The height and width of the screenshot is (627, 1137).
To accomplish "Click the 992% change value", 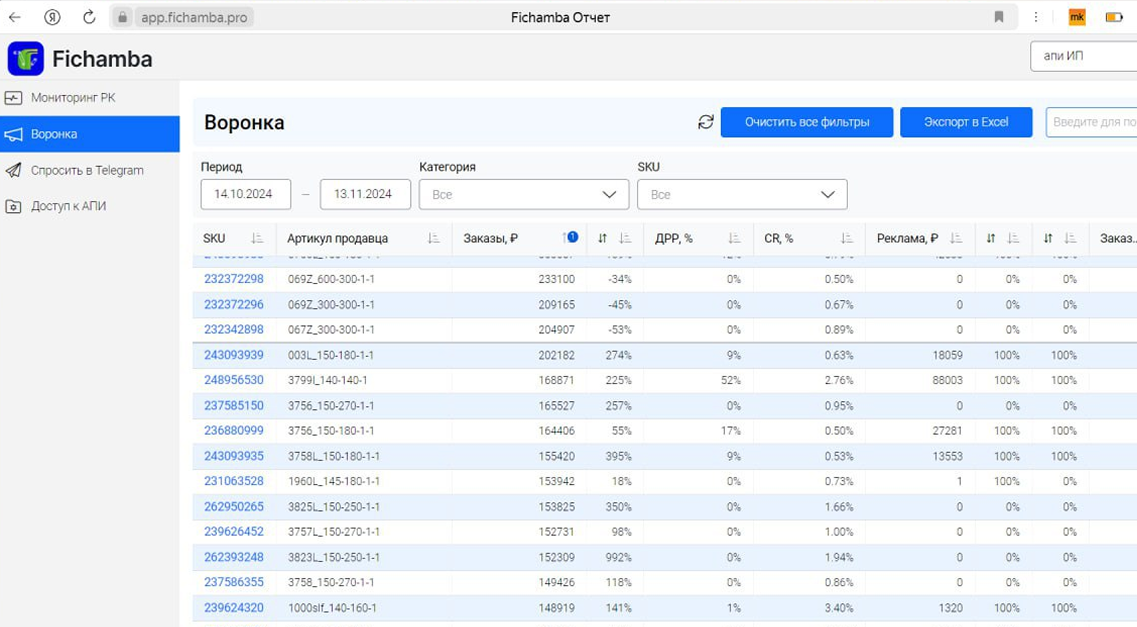I will 619,557.
